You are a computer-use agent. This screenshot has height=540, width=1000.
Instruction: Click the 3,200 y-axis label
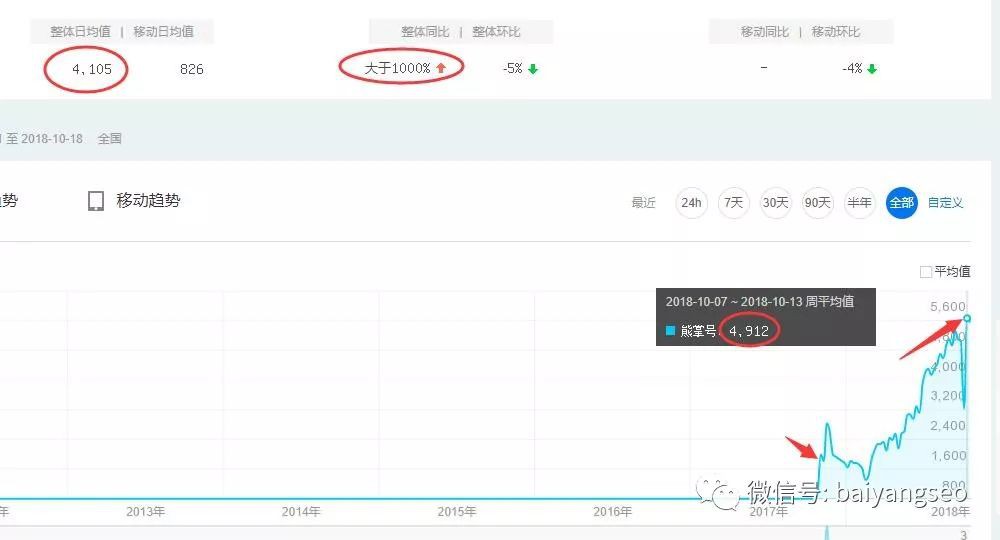click(x=948, y=395)
